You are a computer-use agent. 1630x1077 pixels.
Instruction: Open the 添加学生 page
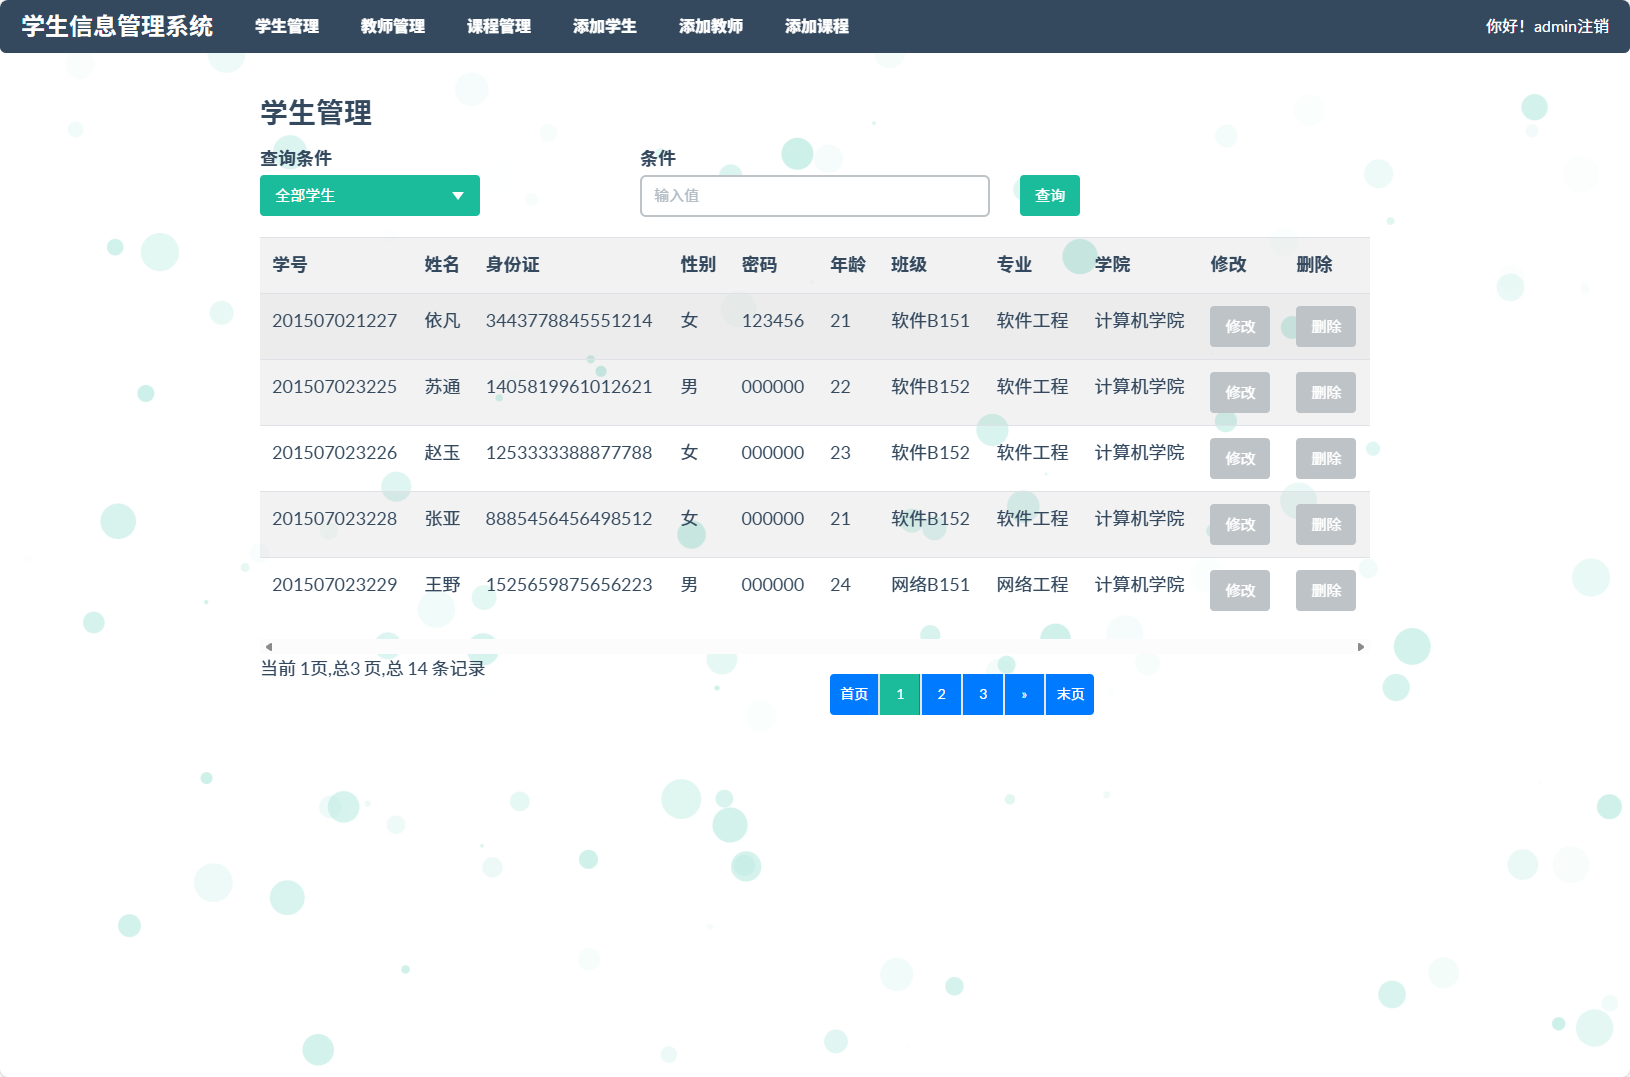(604, 26)
